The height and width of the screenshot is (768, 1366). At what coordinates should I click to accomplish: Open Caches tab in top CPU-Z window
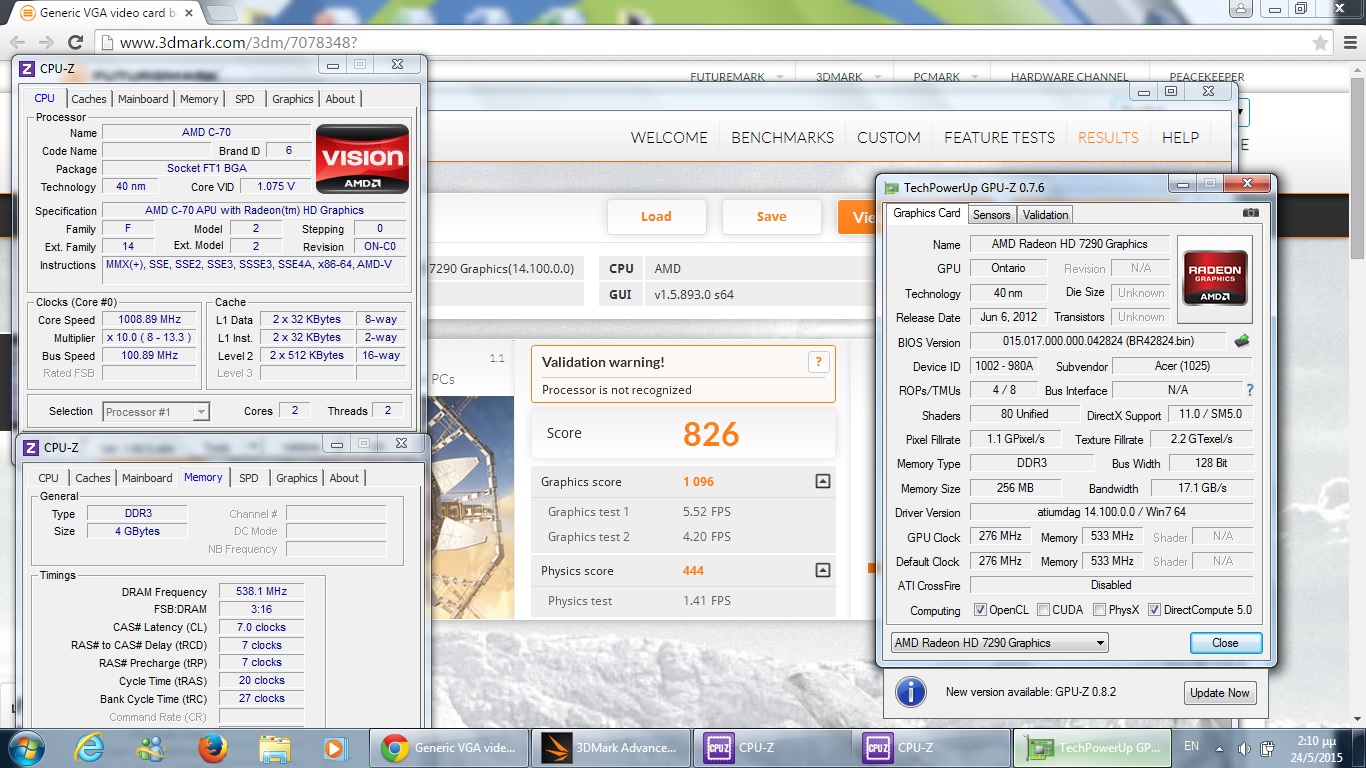click(88, 99)
